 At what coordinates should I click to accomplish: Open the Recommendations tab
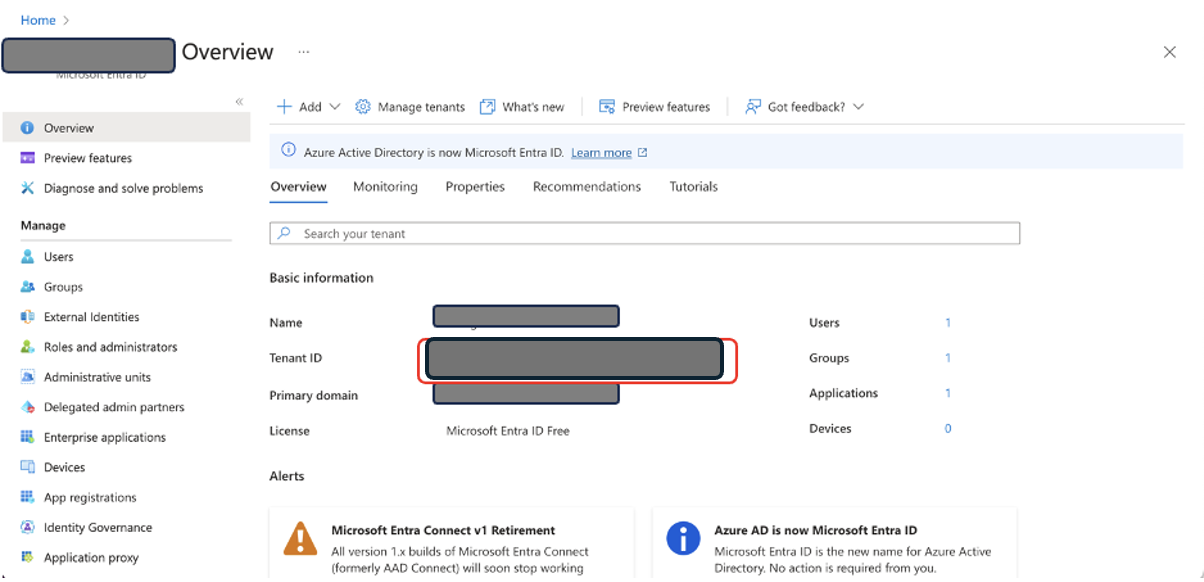click(x=587, y=187)
